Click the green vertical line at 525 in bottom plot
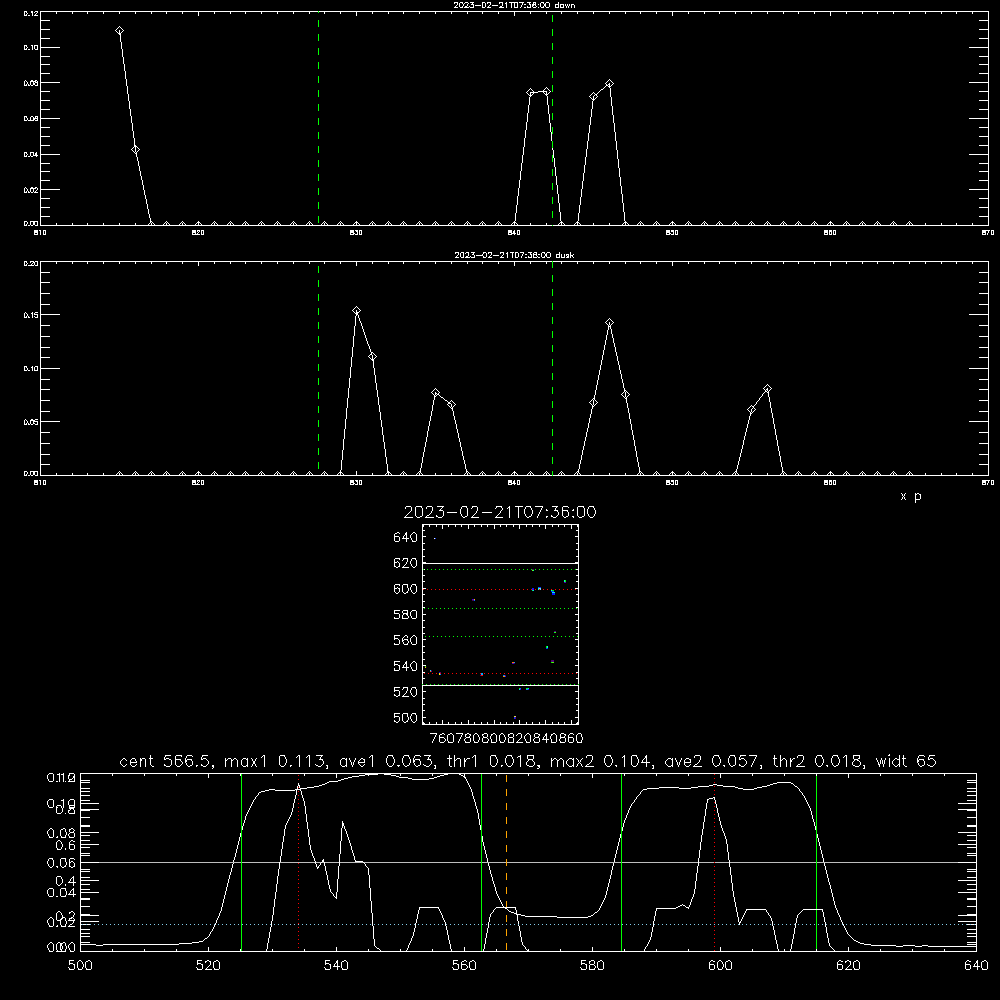Screen dimensions: 1000x1000 tap(241, 862)
